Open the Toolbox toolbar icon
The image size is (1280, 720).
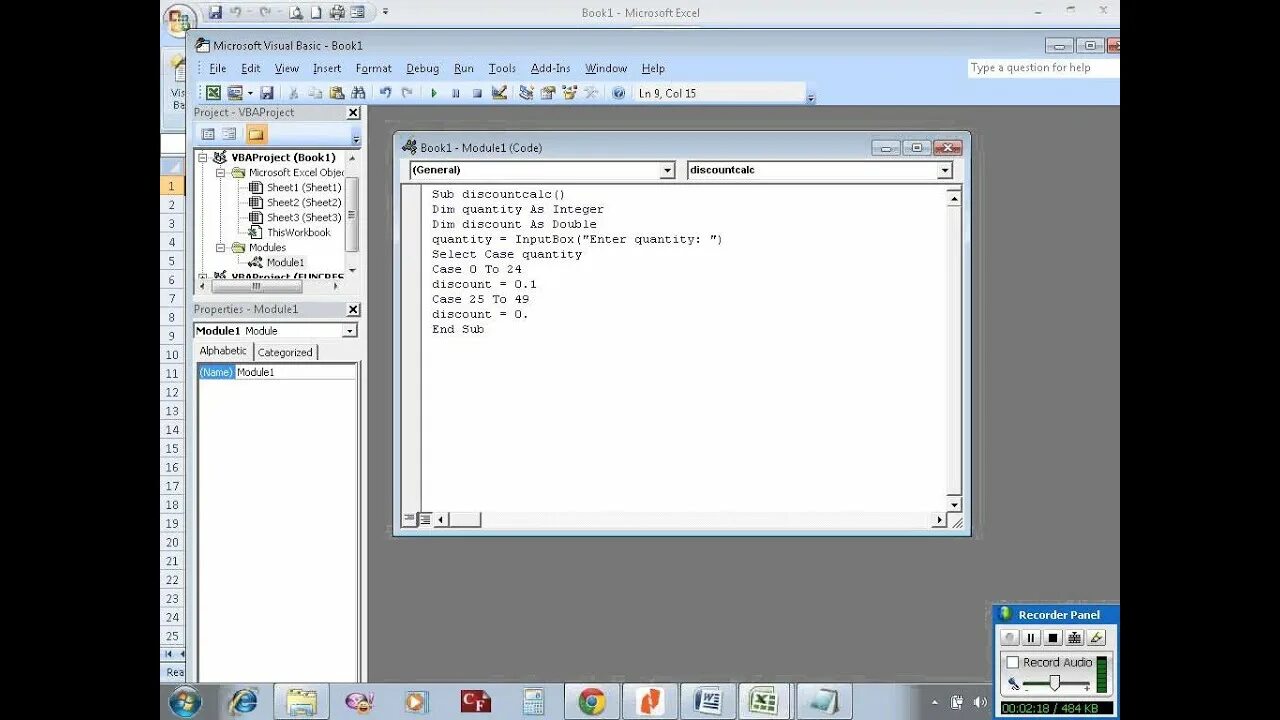pyautogui.click(x=591, y=93)
